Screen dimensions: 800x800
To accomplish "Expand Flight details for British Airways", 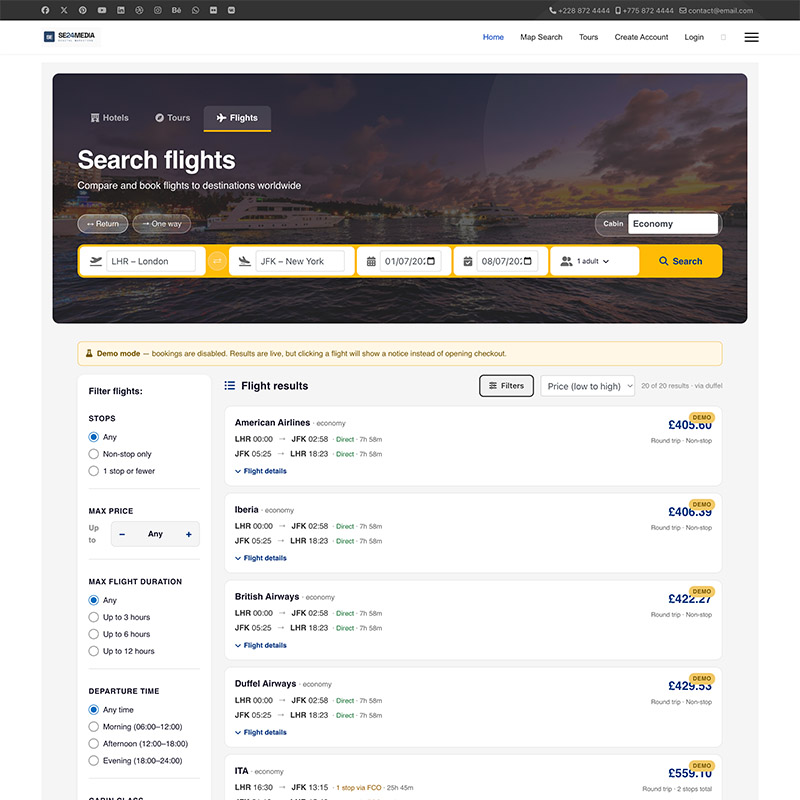I will 261,645.
